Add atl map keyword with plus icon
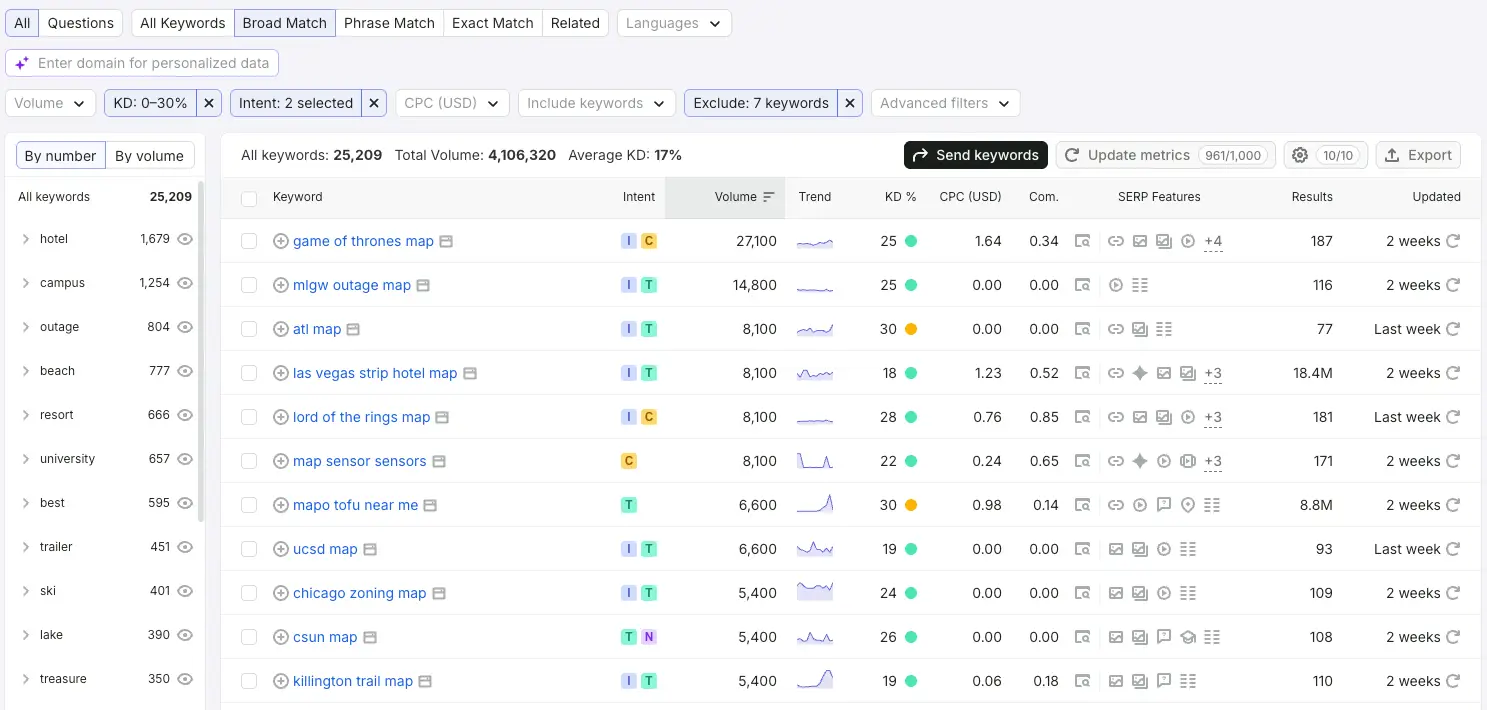The width and height of the screenshot is (1487, 710). coord(281,329)
